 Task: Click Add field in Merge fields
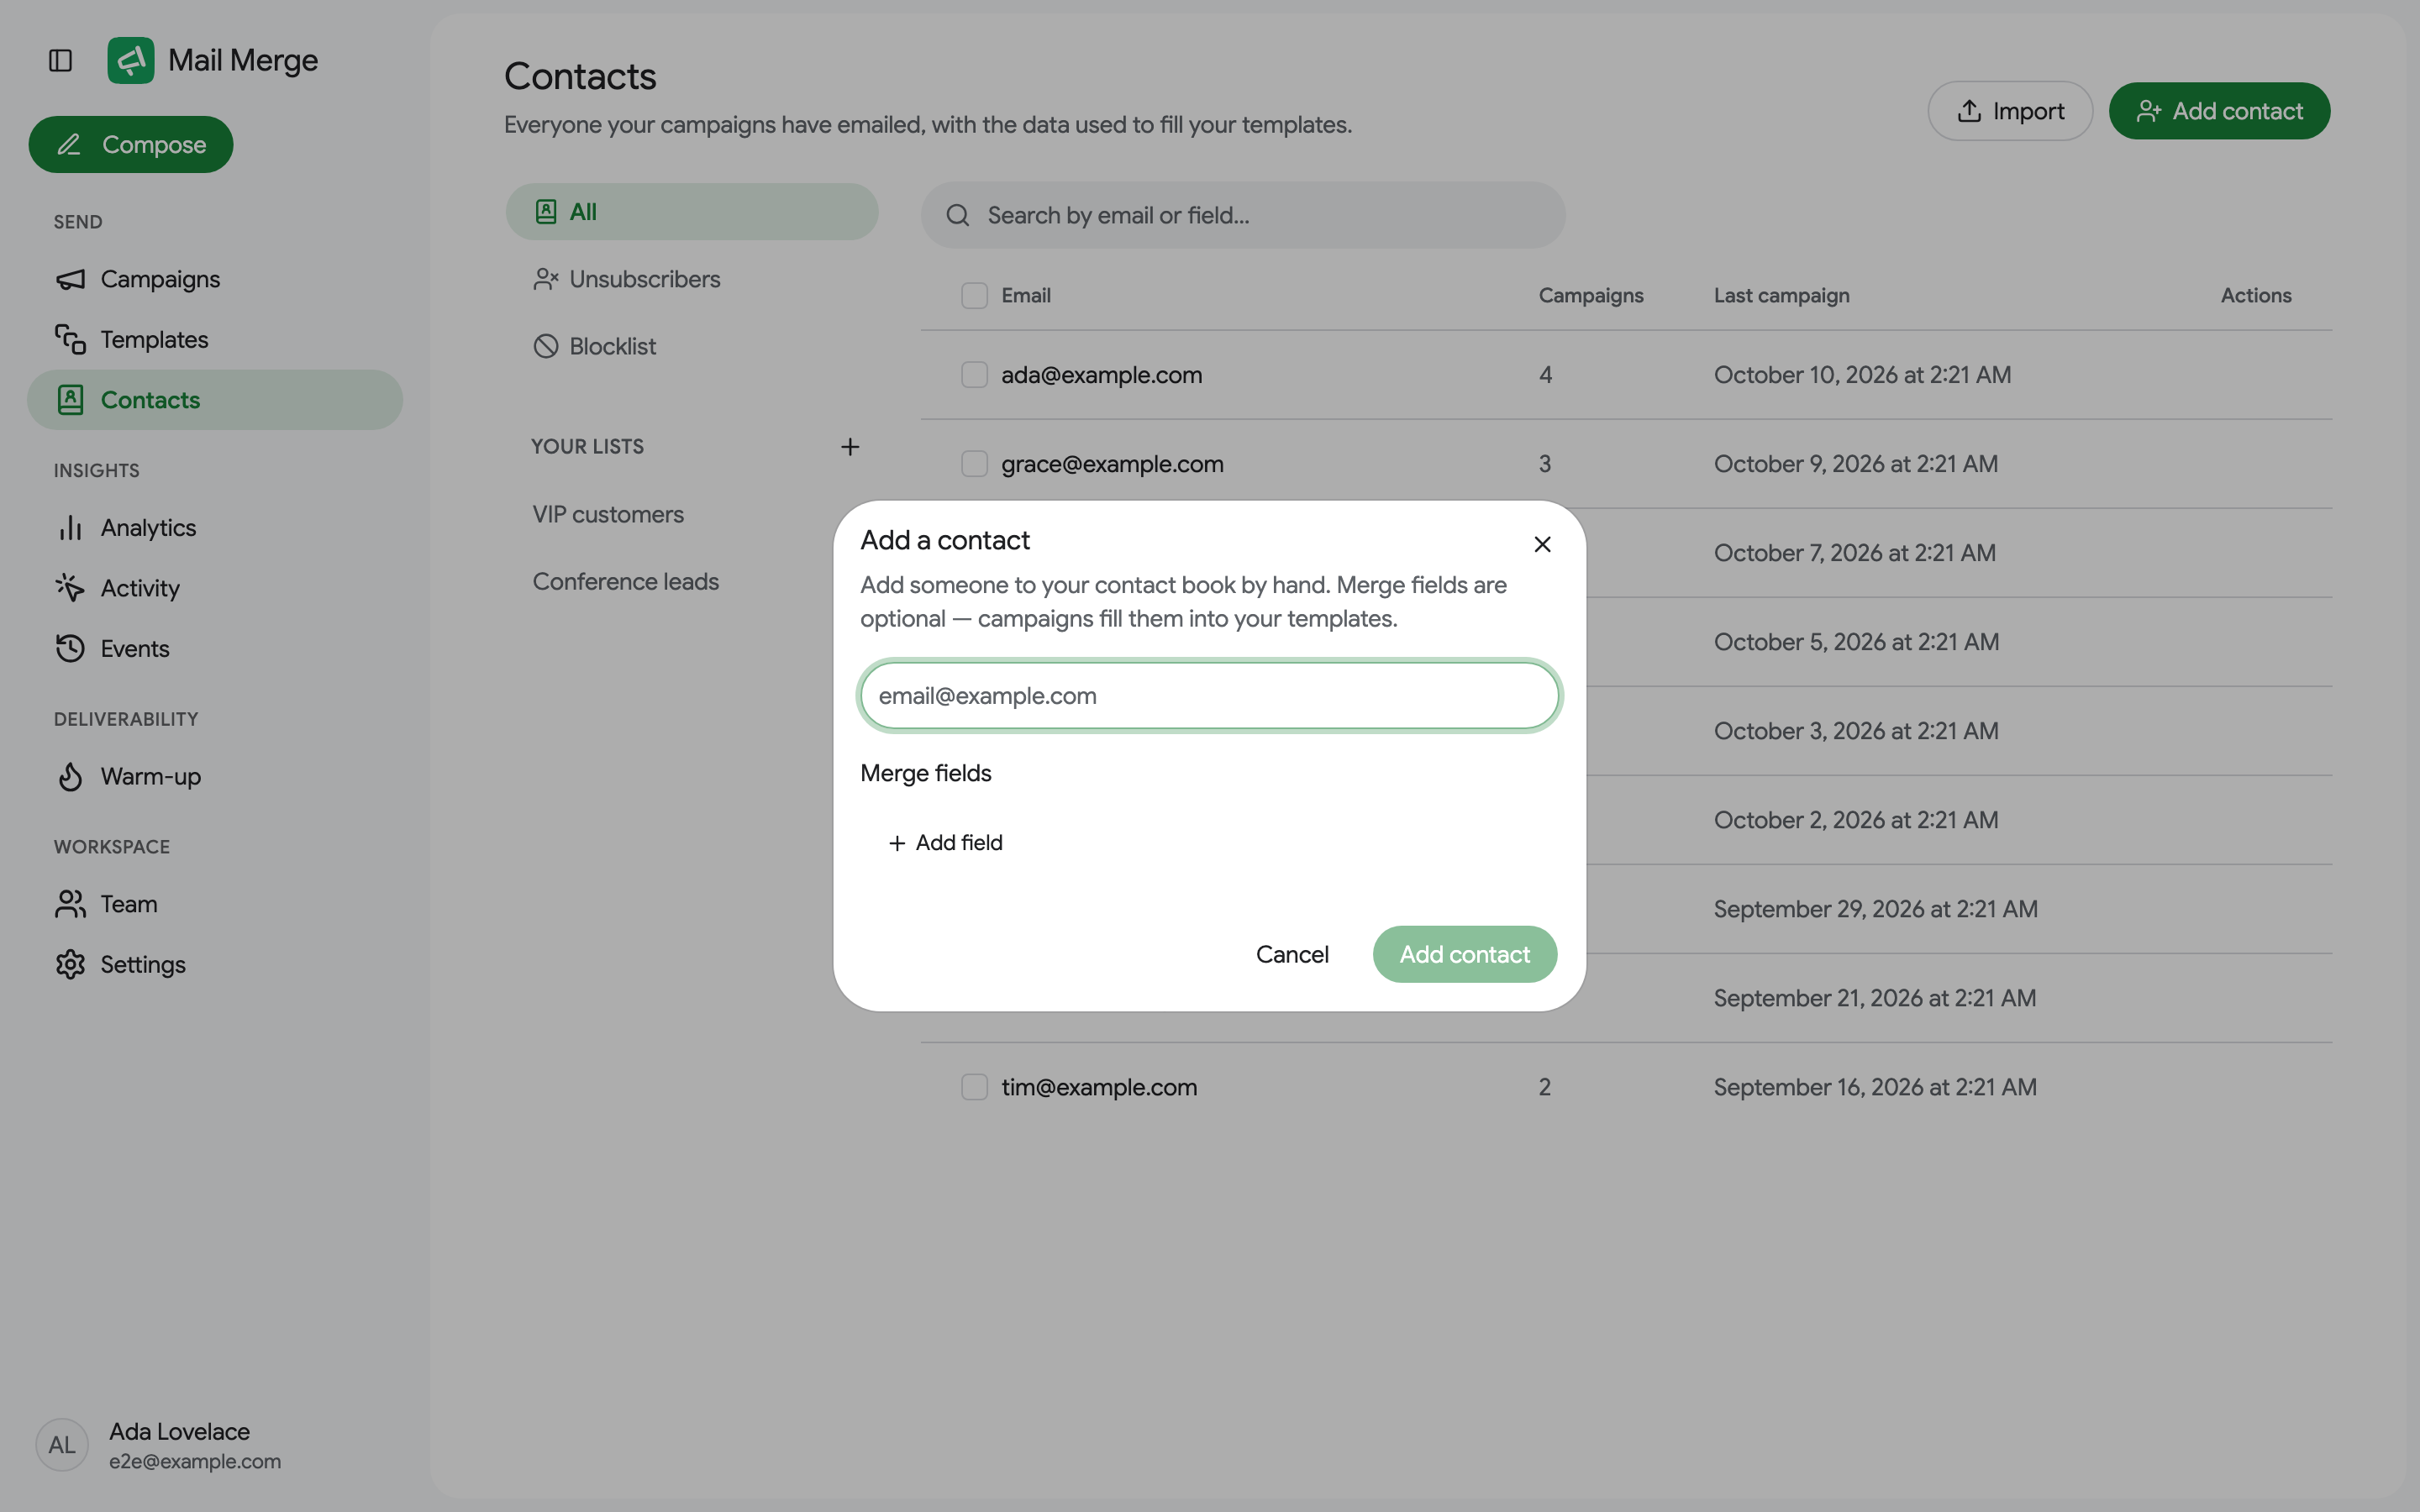(x=945, y=843)
